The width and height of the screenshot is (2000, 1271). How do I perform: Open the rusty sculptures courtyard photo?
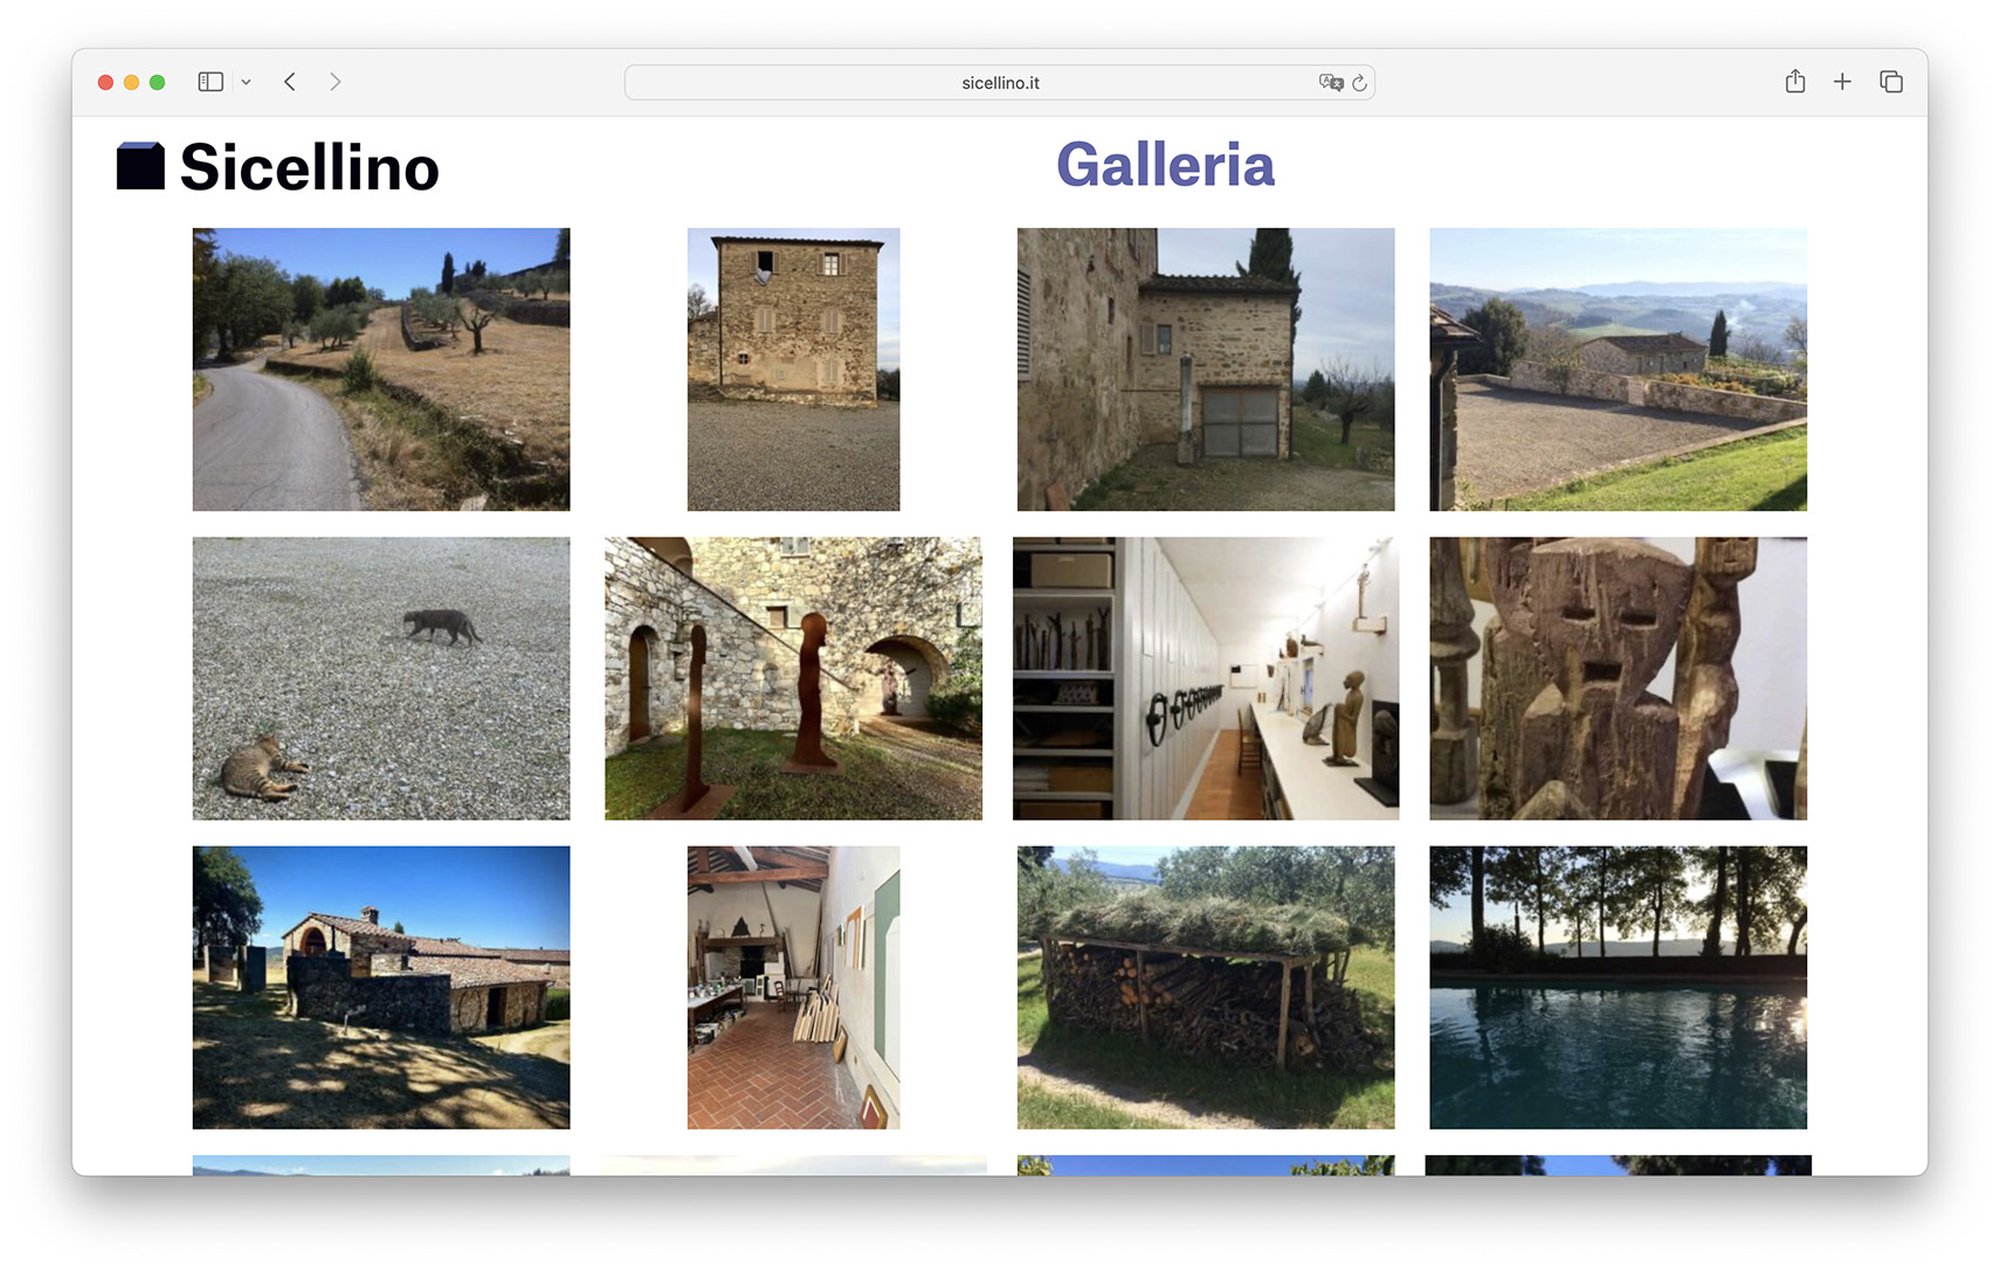click(793, 678)
